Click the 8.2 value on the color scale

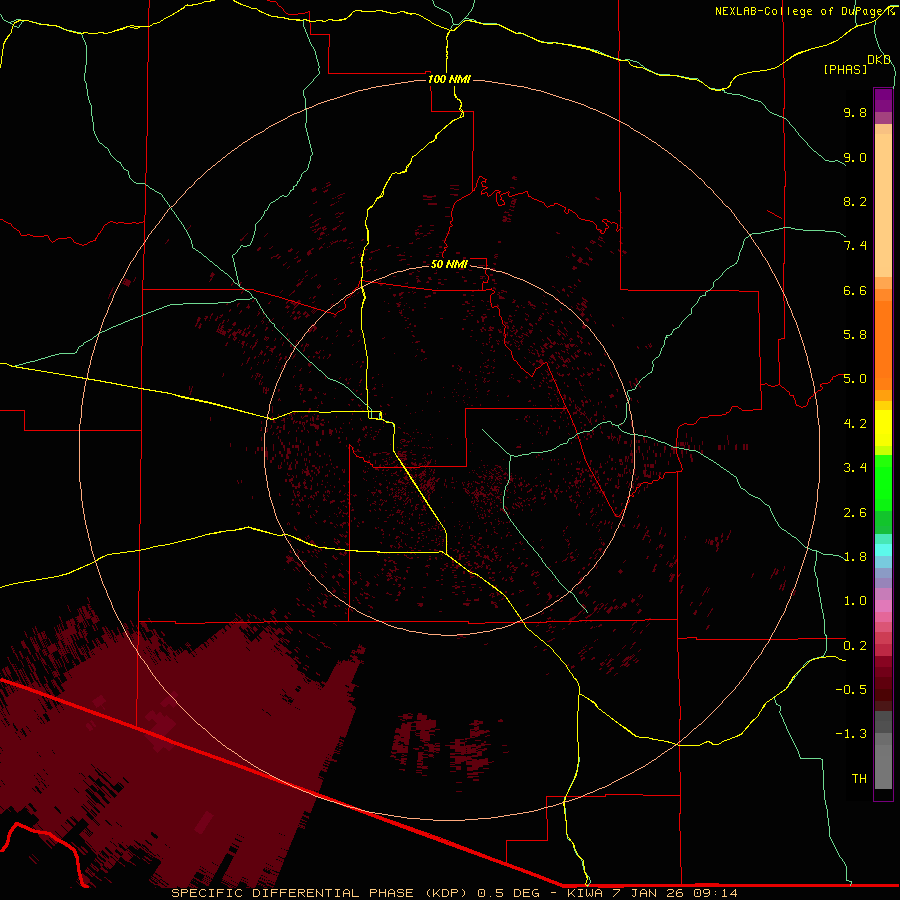click(x=855, y=201)
